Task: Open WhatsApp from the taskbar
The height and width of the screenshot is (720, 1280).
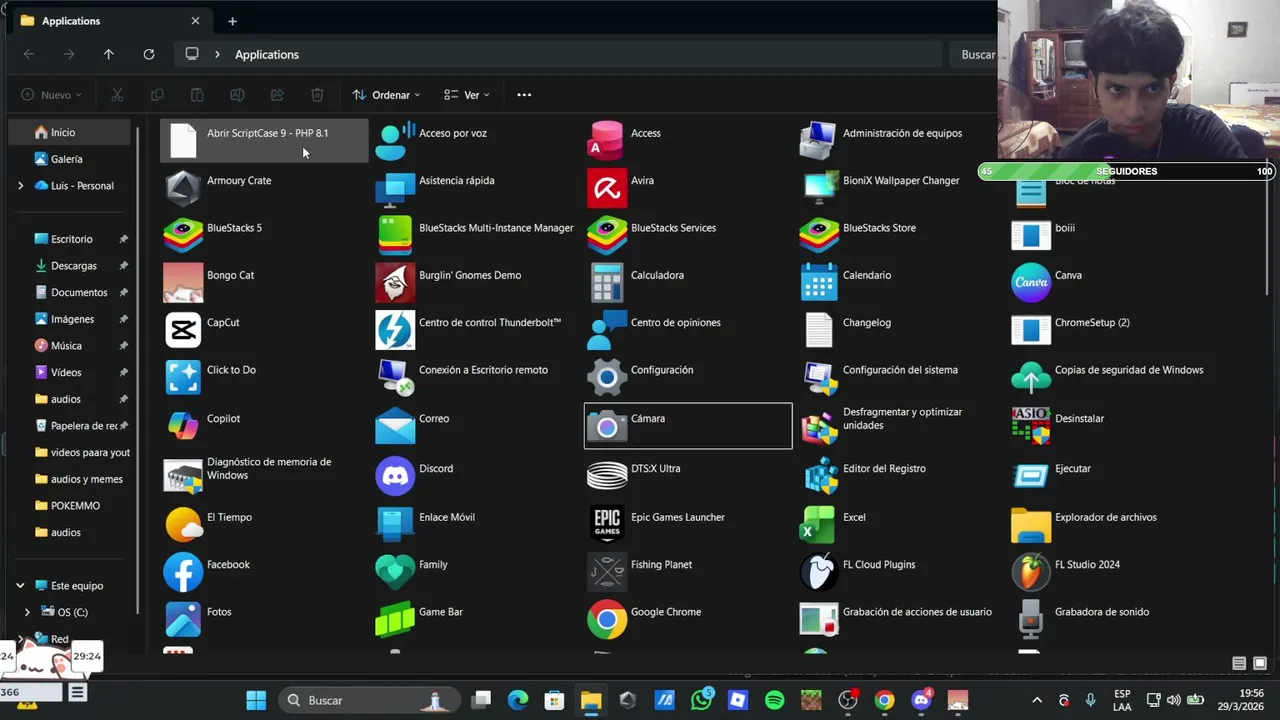Action: pos(702,700)
